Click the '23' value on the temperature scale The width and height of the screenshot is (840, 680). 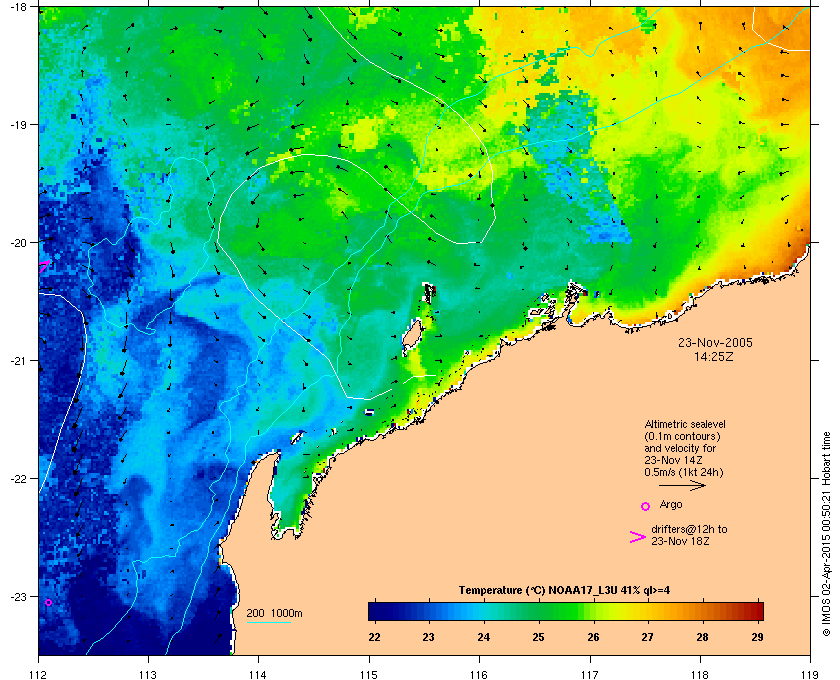point(429,637)
